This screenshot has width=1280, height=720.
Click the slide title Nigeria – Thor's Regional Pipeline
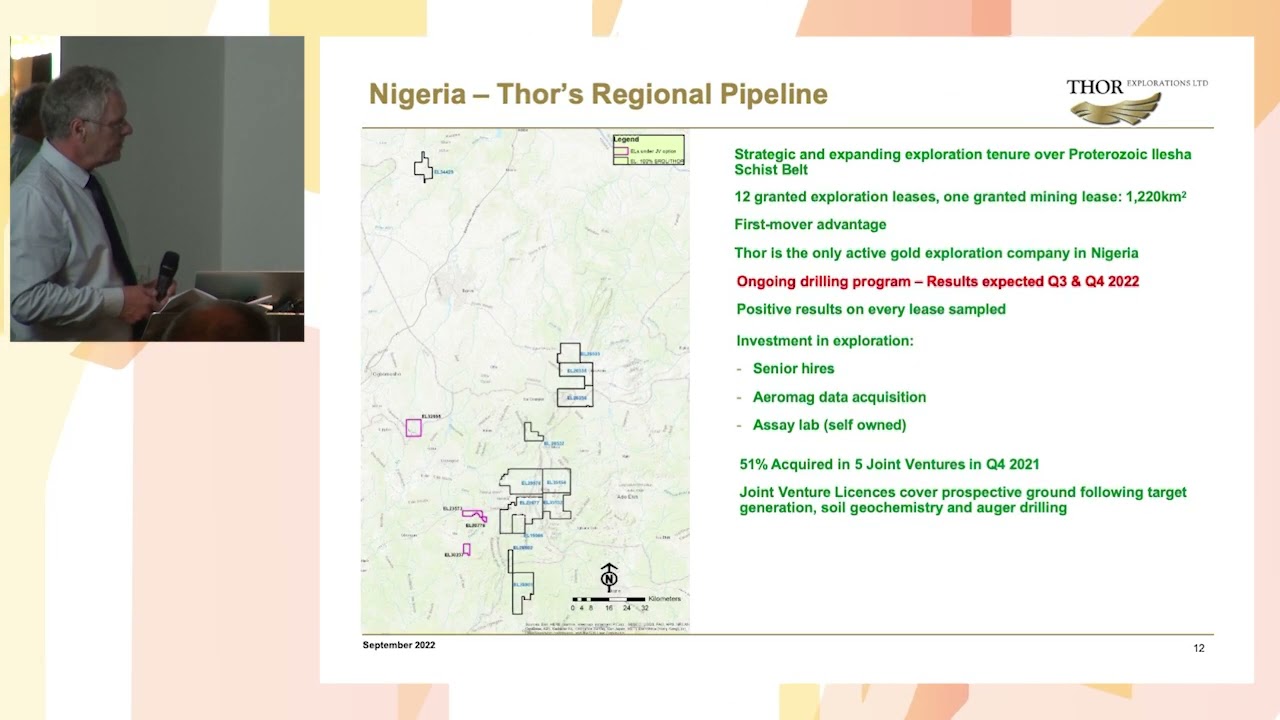(598, 95)
